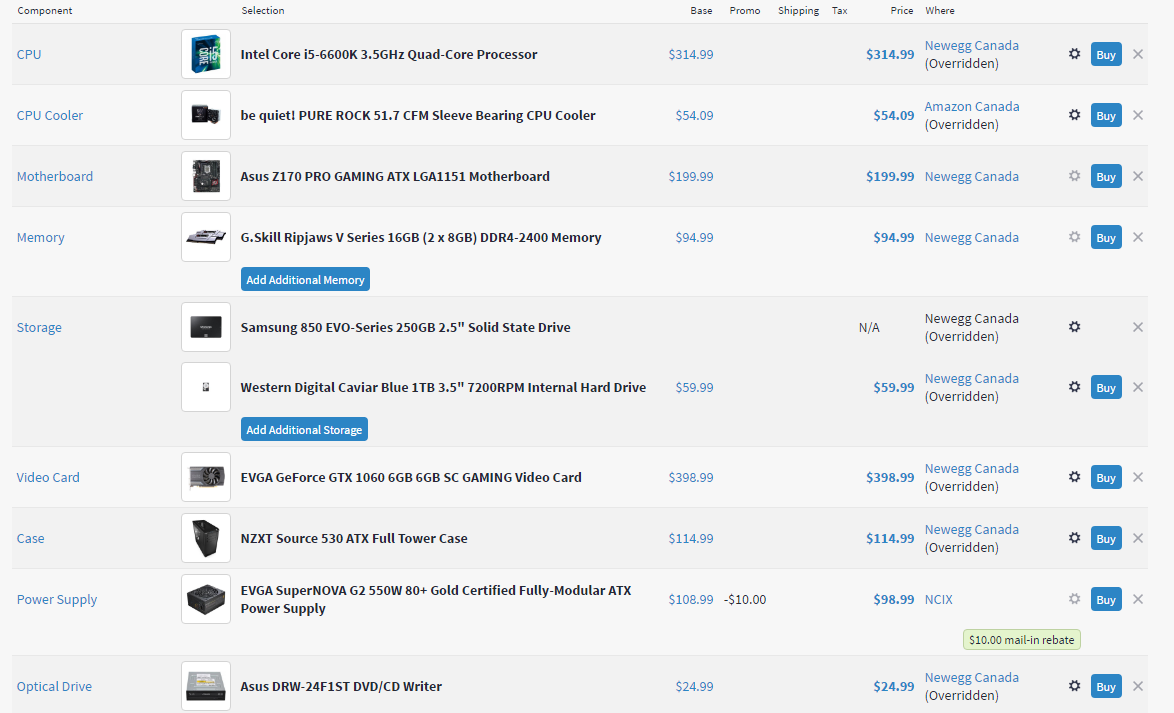Screen dimensions: 1174x713
Task: Open the Motherboard component link
Action: [55, 176]
